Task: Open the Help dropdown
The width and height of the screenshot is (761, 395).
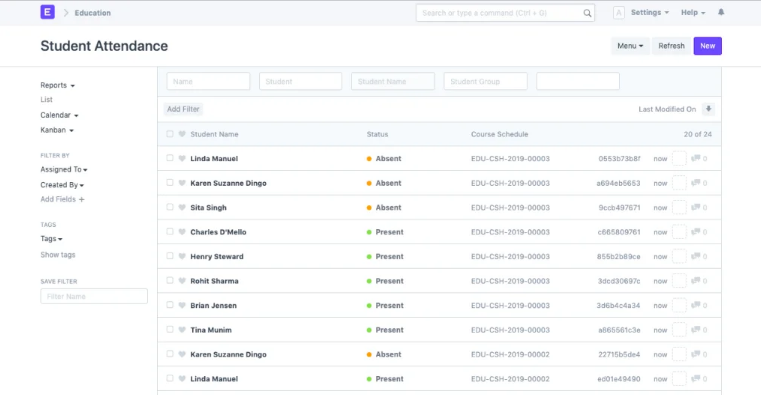Action: point(693,13)
